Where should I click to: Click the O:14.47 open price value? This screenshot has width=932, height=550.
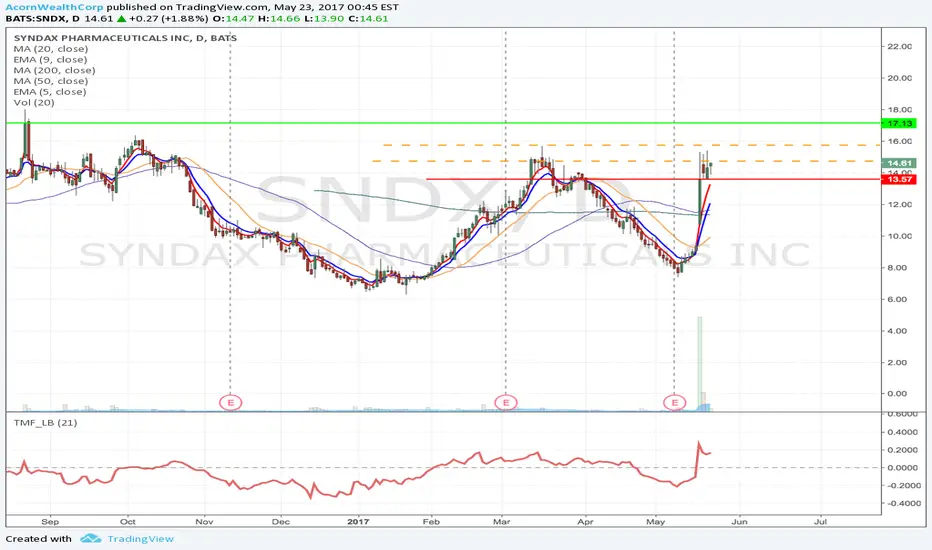point(234,18)
